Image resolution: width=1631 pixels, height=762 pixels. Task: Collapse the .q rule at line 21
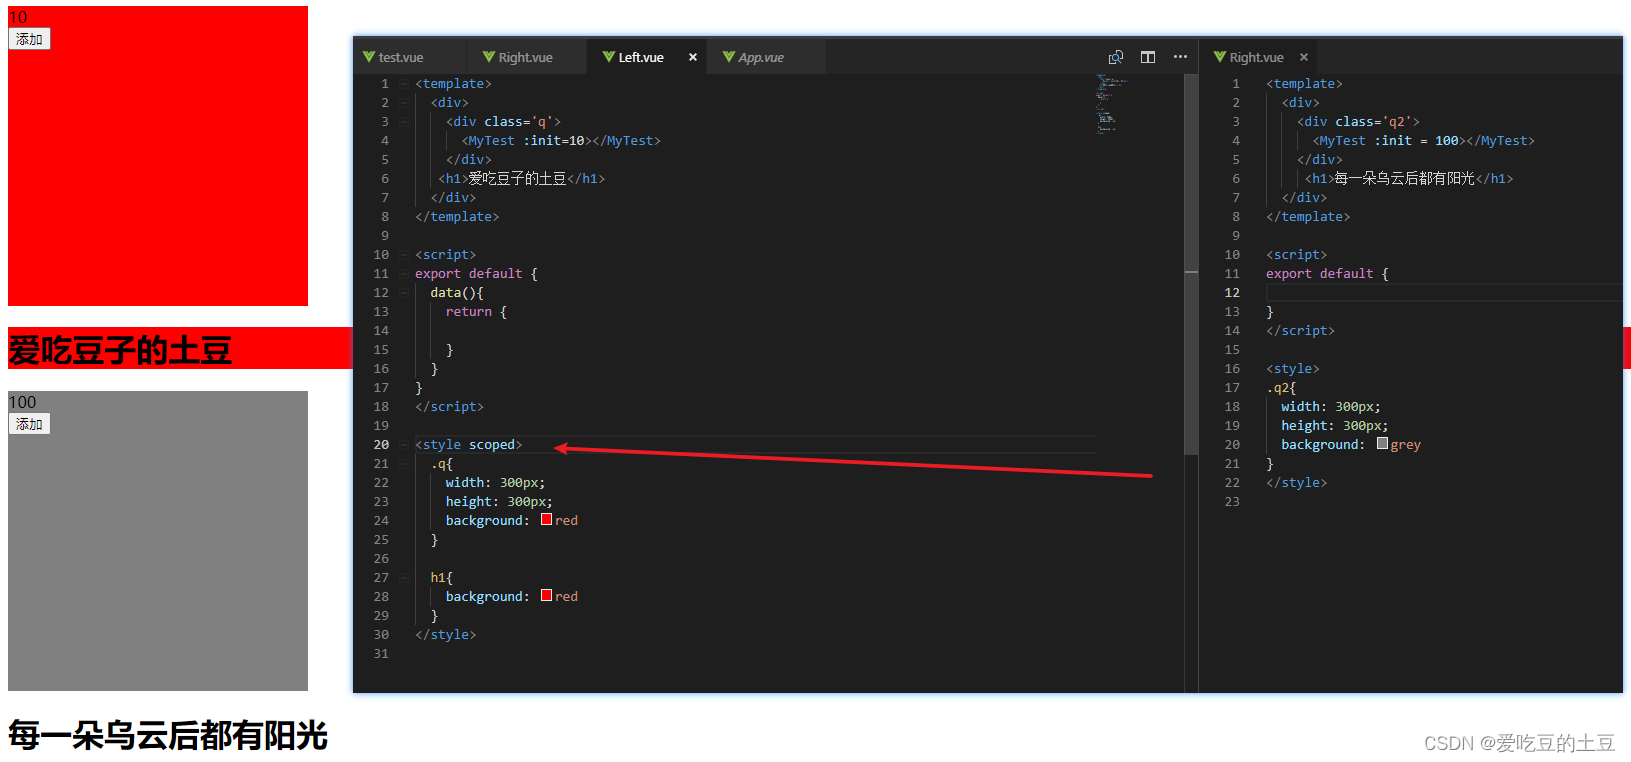tap(404, 464)
